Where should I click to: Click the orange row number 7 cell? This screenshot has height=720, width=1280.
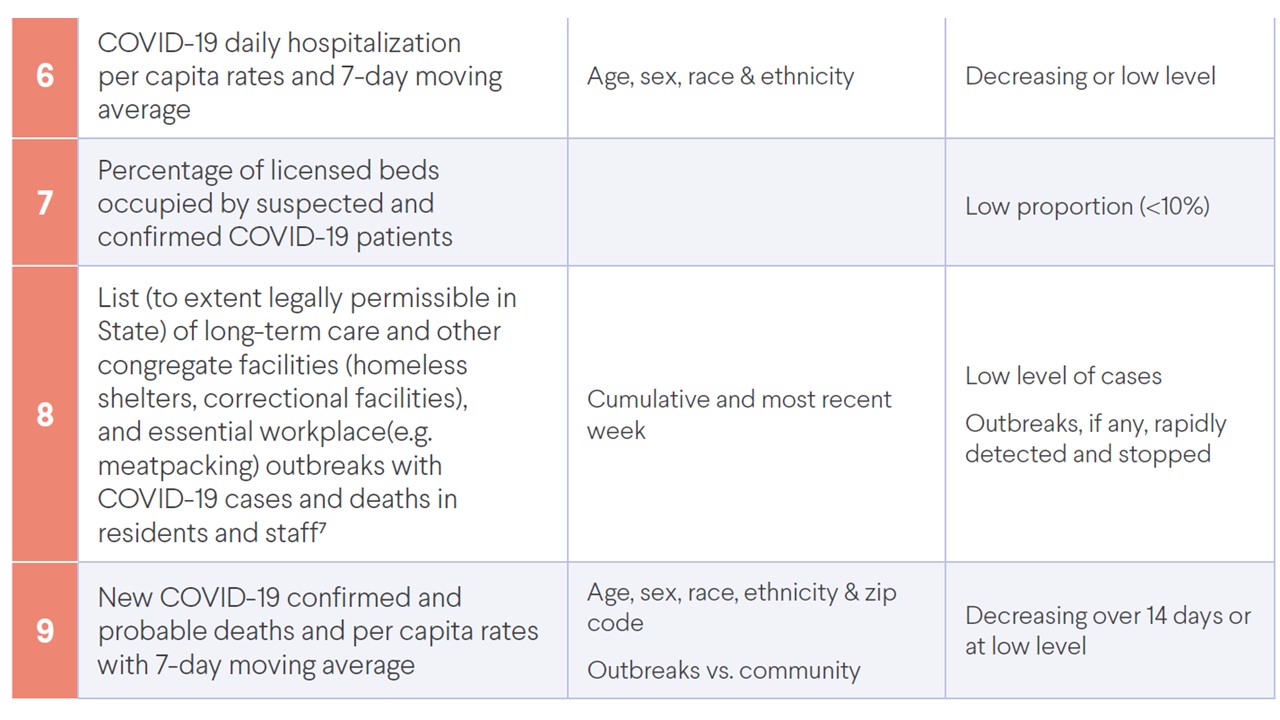click(x=45, y=203)
